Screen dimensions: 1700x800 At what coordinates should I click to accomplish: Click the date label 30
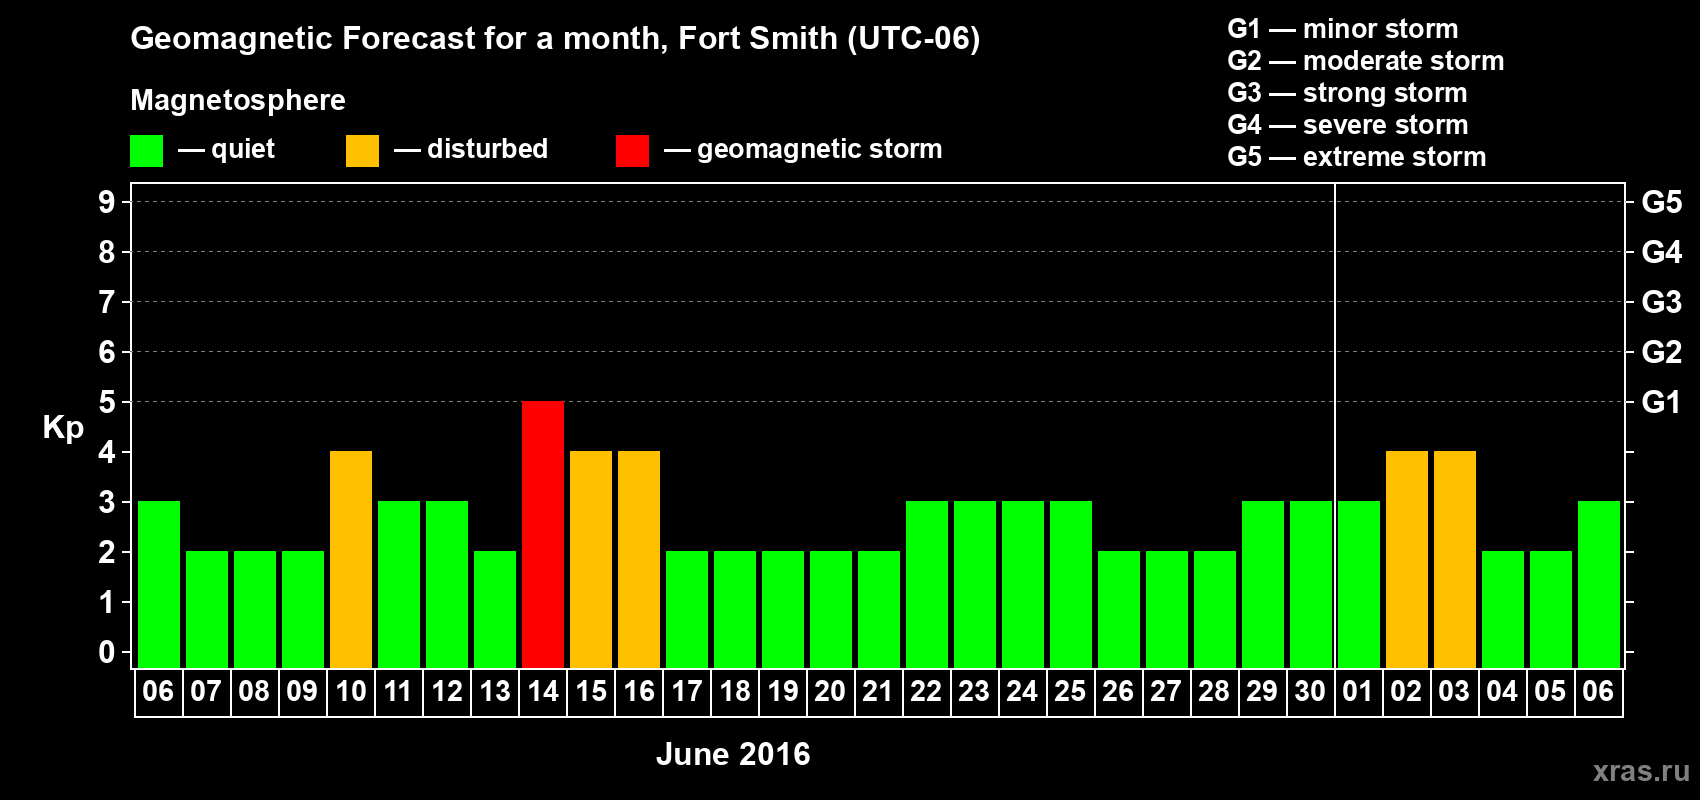click(x=1310, y=691)
